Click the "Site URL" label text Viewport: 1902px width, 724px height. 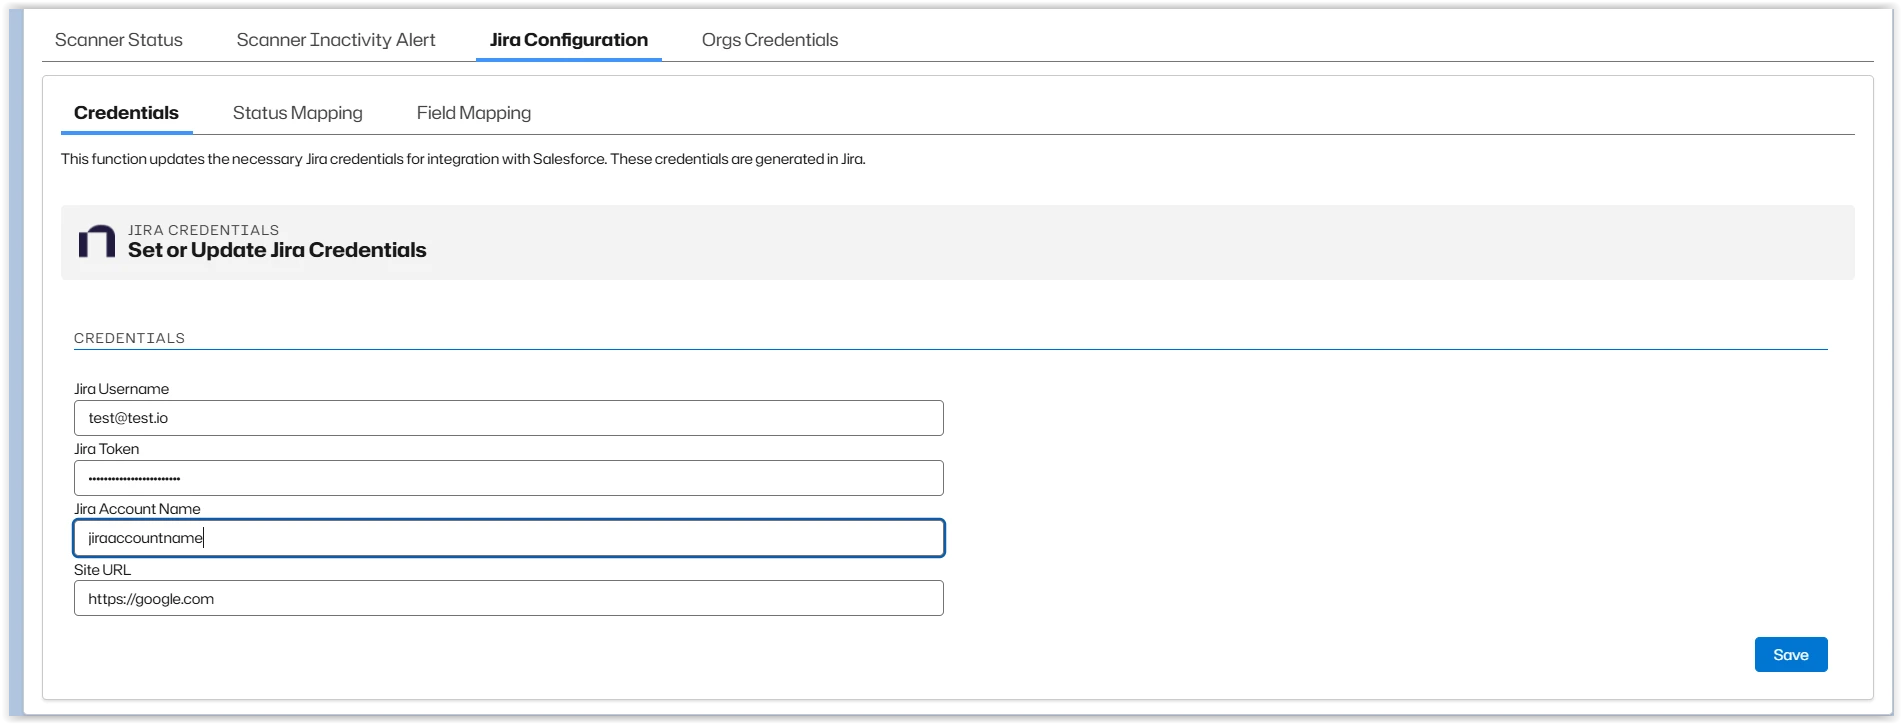102,570
